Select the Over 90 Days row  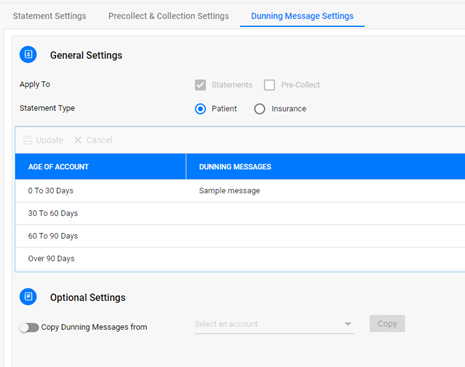coord(240,259)
